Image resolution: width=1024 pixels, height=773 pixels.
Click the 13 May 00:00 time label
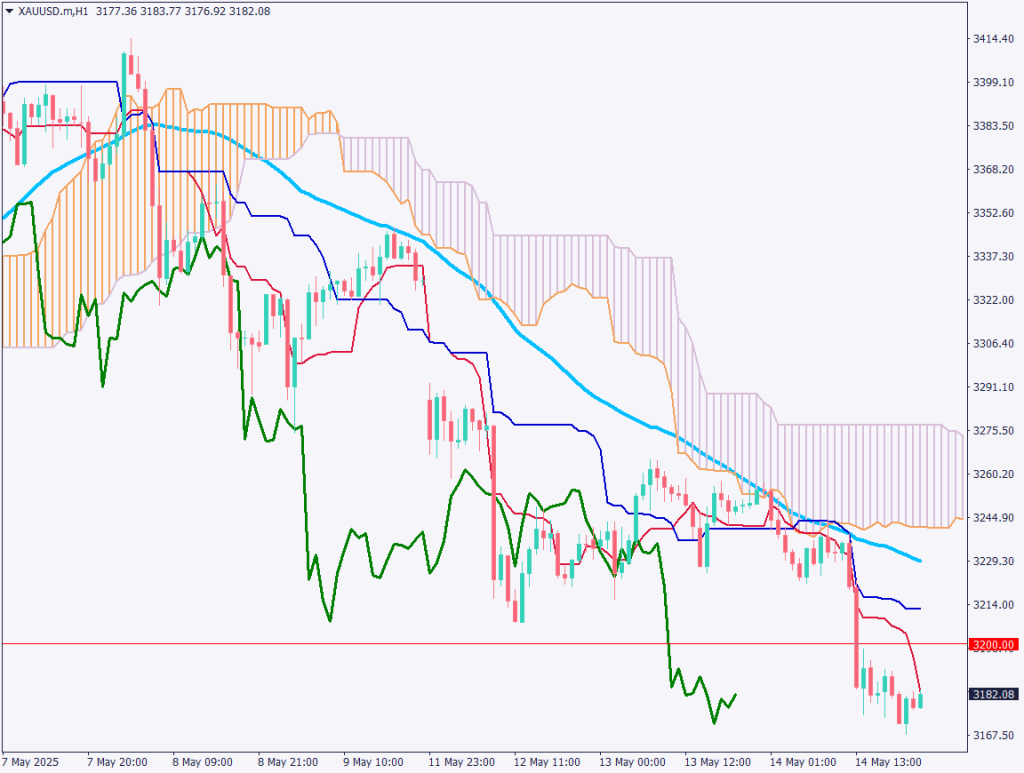pos(631,761)
